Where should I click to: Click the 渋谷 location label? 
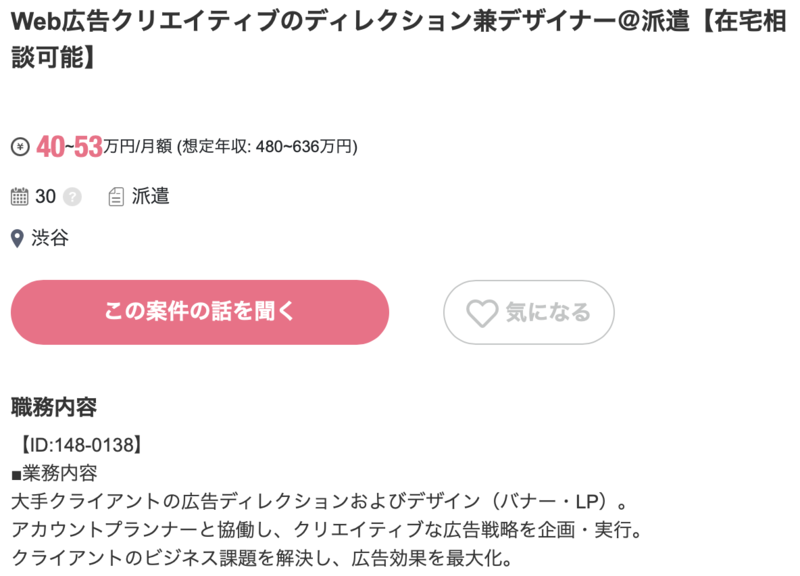pos(50,239)
